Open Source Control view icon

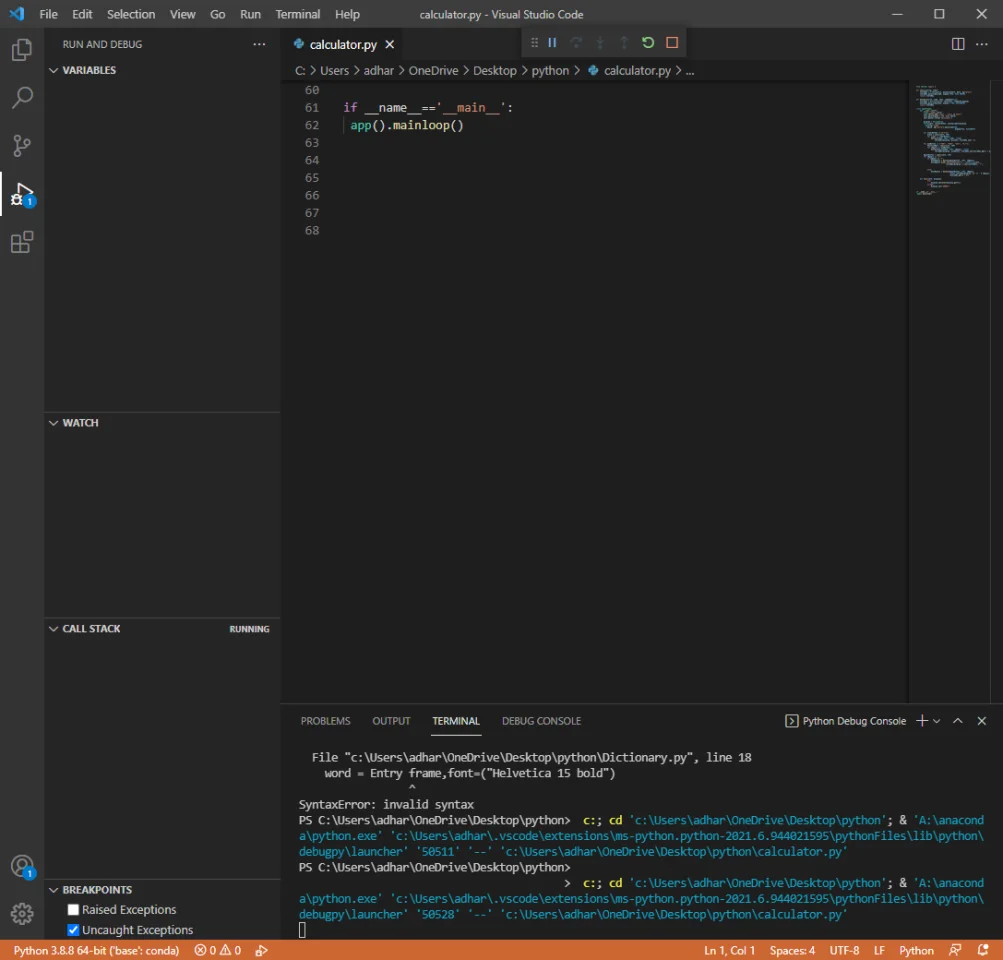[22, 146]
